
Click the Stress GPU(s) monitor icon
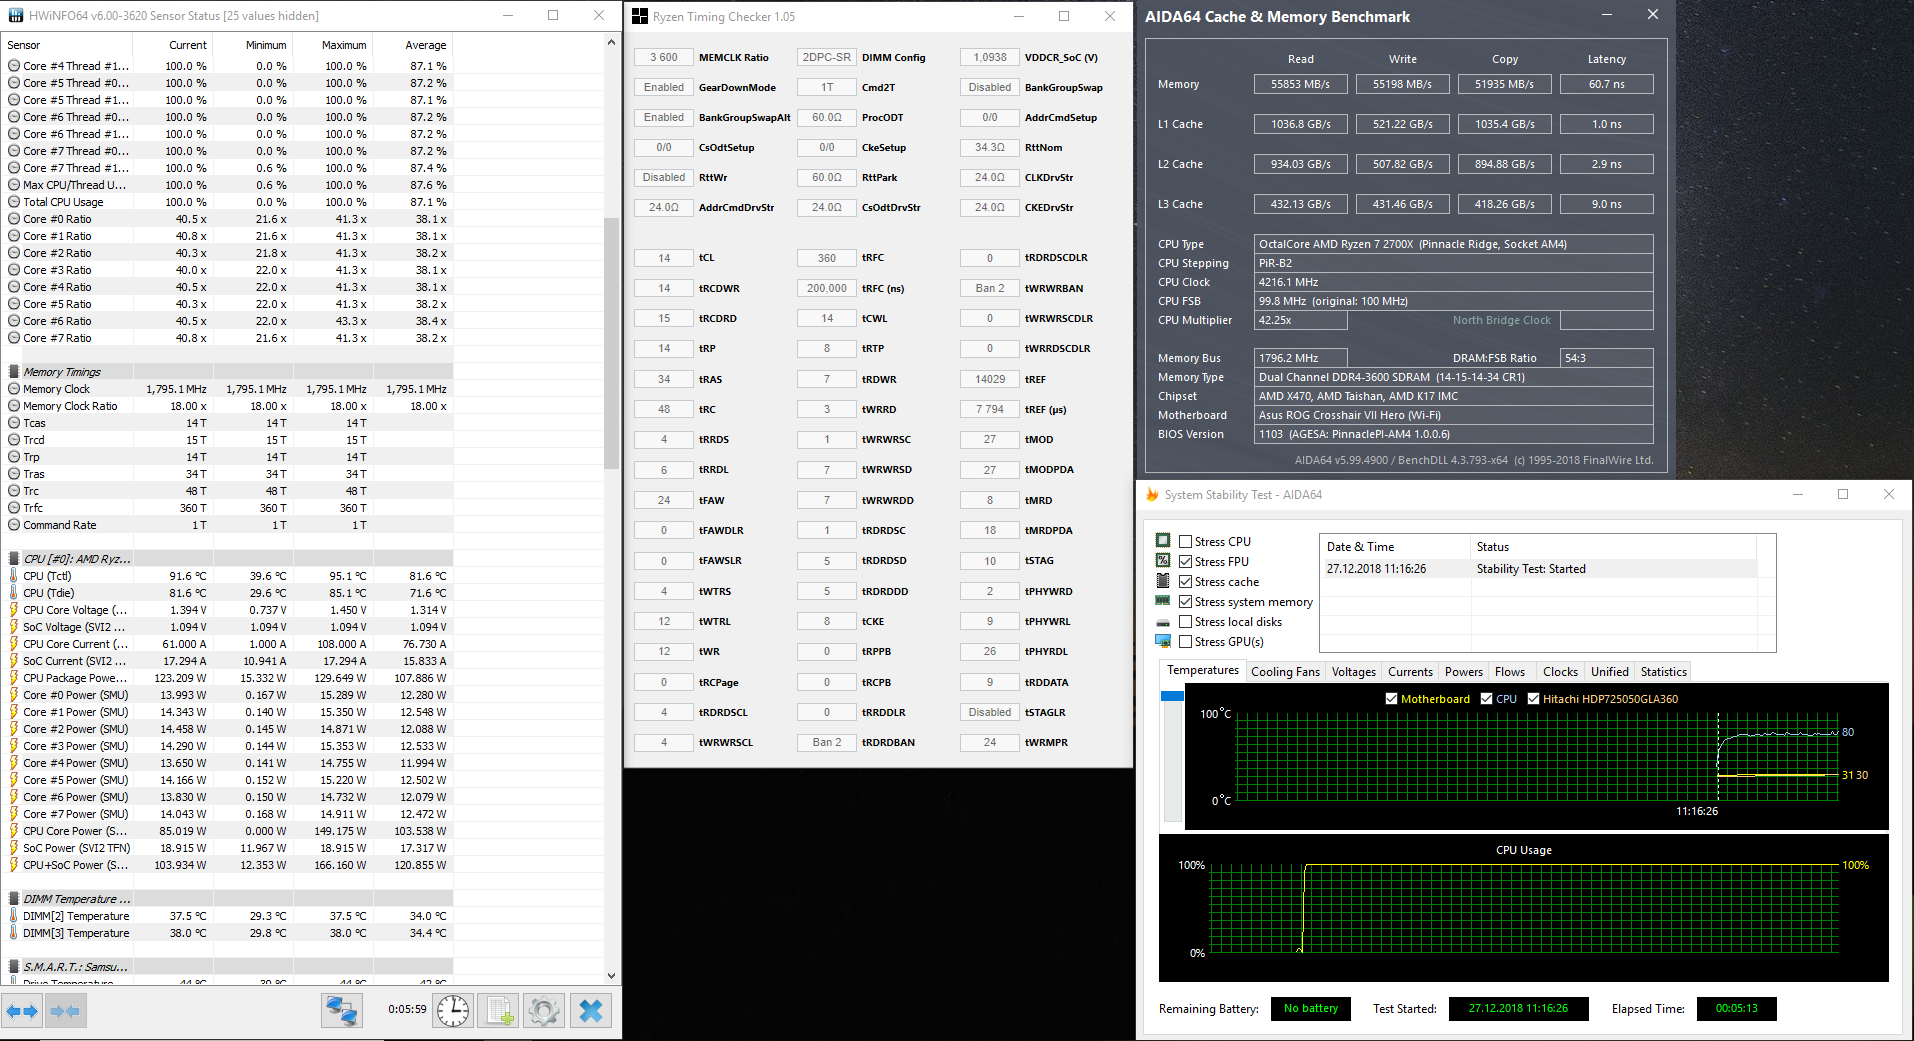coord(1163,641)
